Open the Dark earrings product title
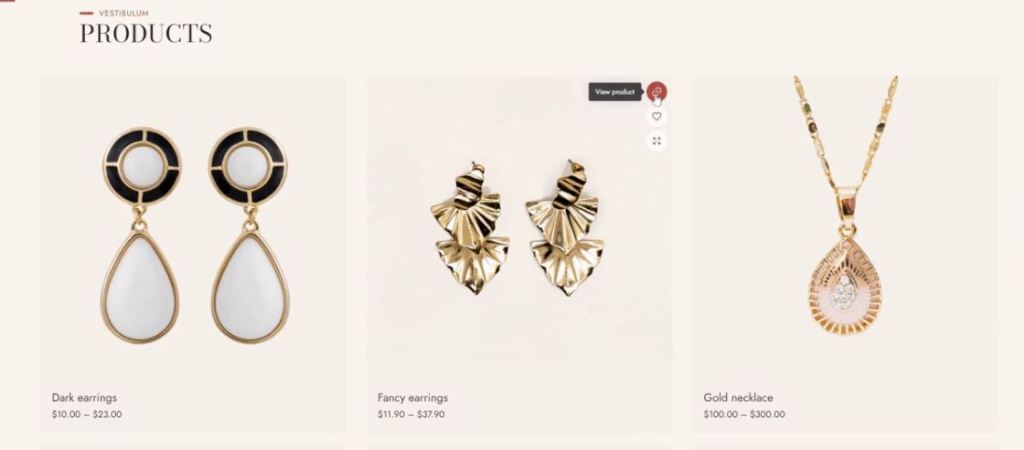Screen dimensions: 1024x450 pos(84,398)
